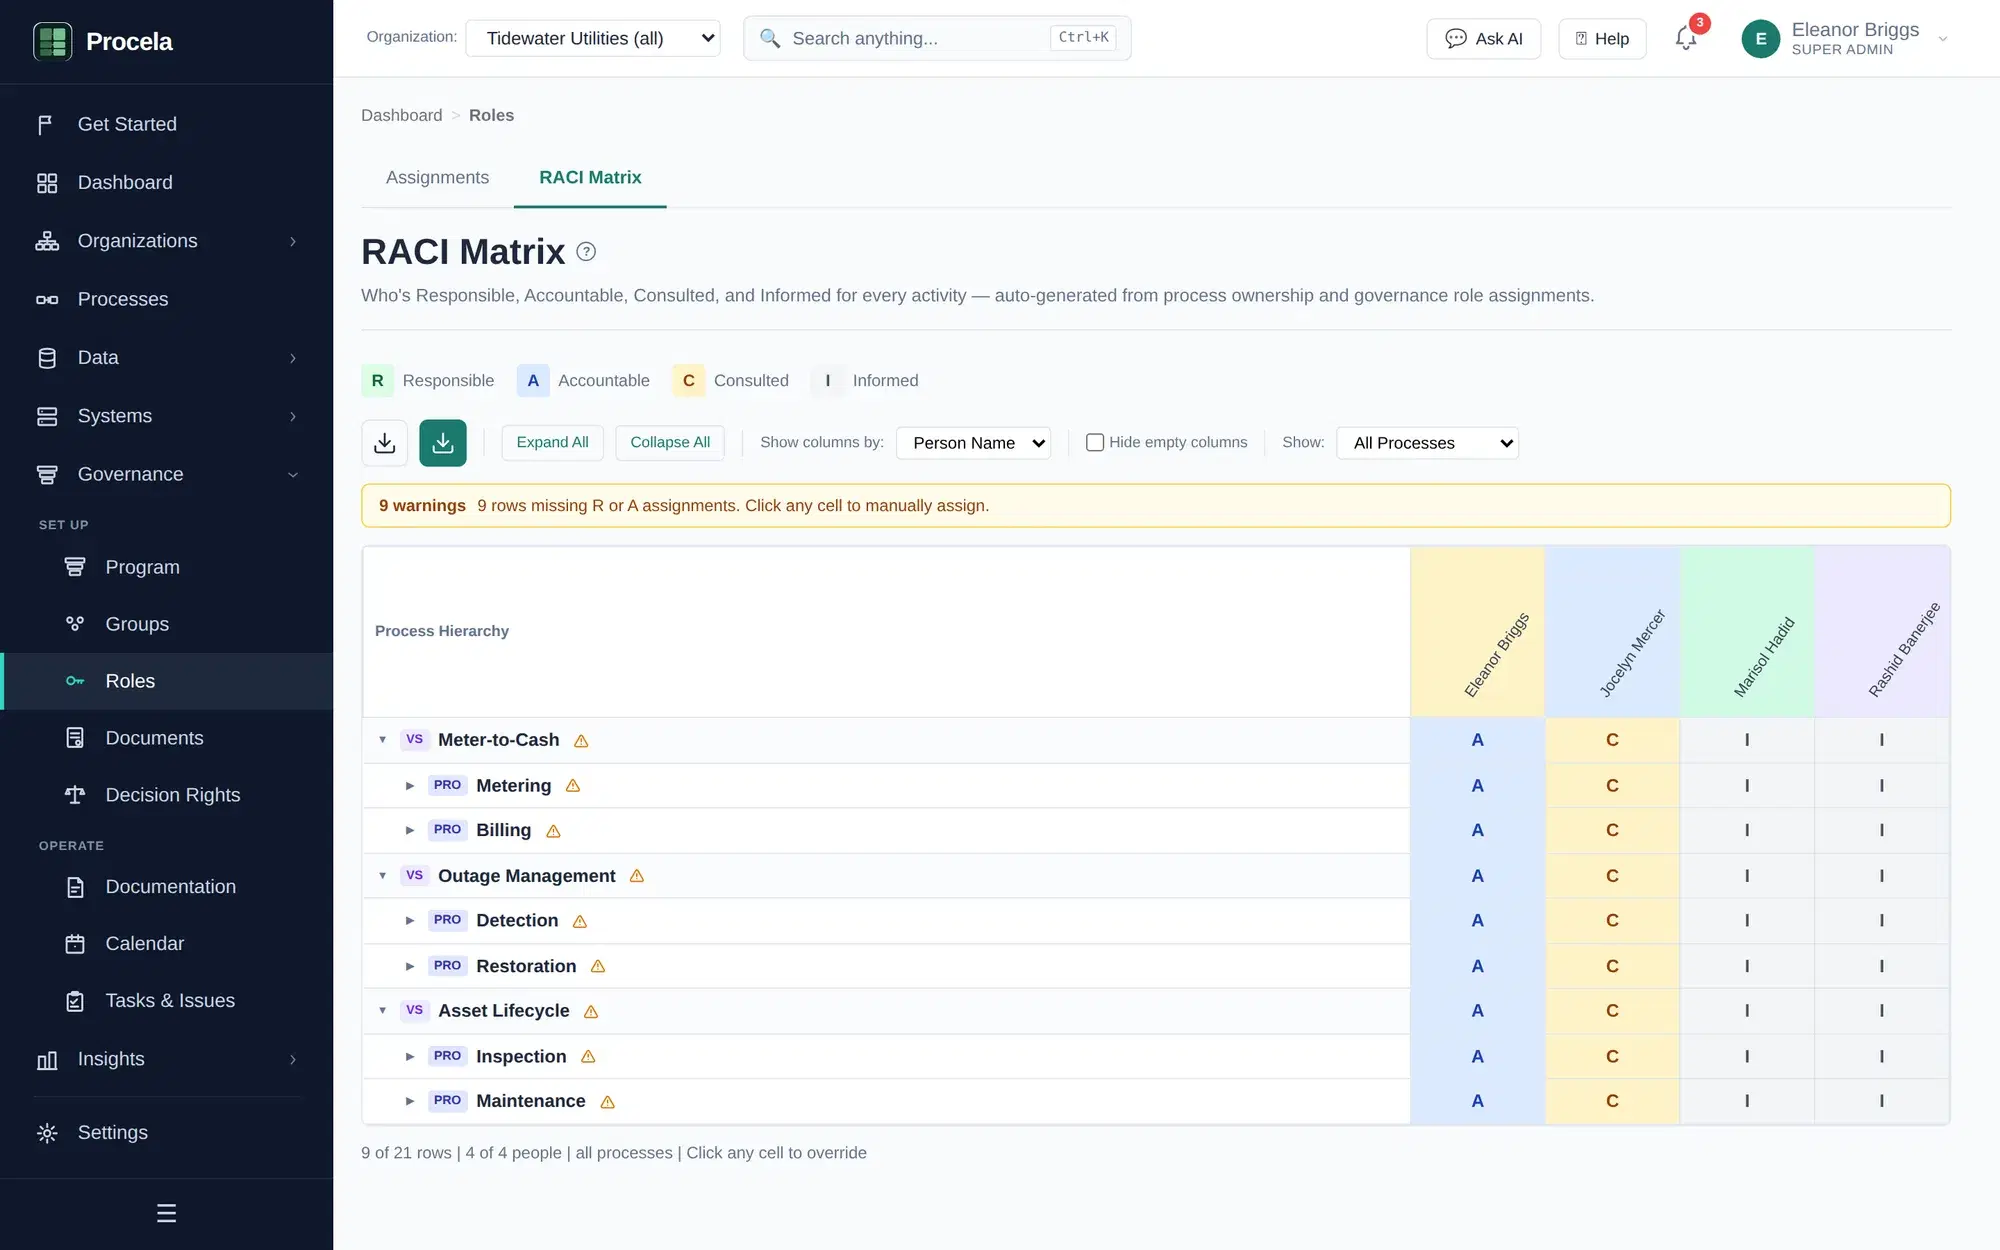Open the RACI Matrix help icon
The width and height of the screenshot is (2000, 1250).
(587, 252)
